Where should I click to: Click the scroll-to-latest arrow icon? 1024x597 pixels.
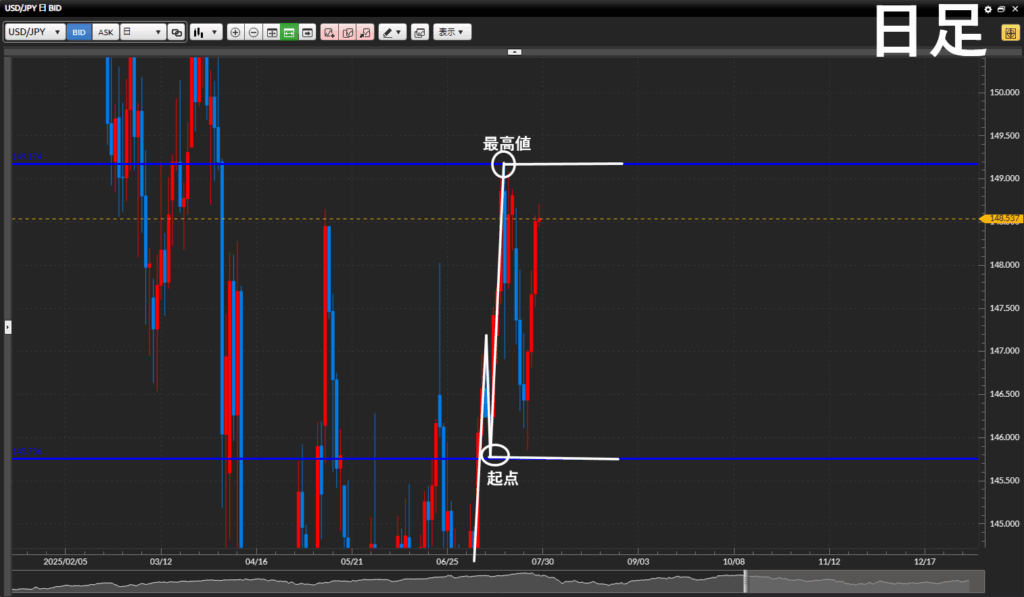tap(308, 32)
